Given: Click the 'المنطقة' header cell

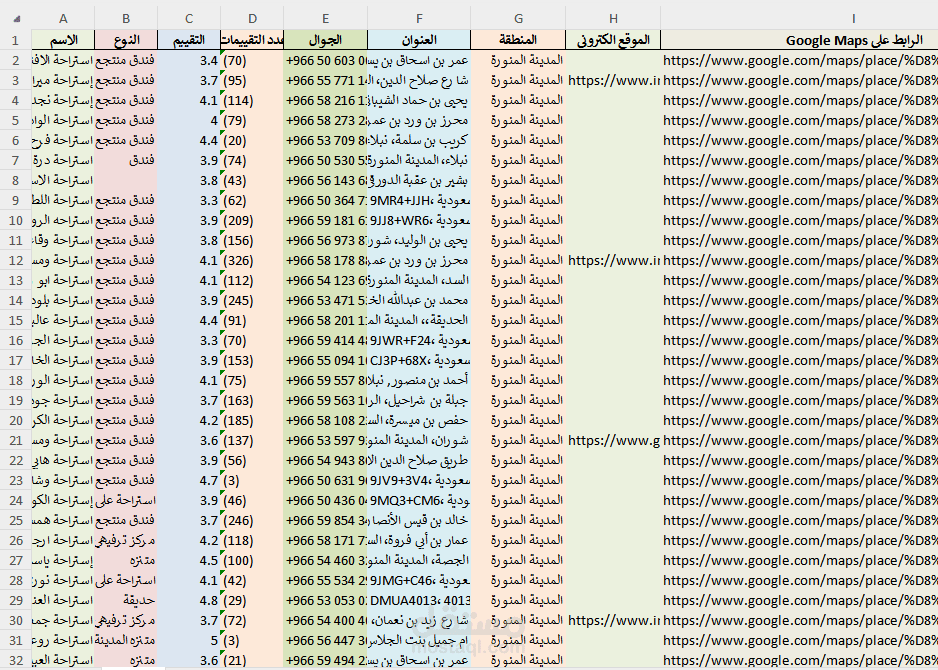Looking at the screenshot, I should click(518, 40).
